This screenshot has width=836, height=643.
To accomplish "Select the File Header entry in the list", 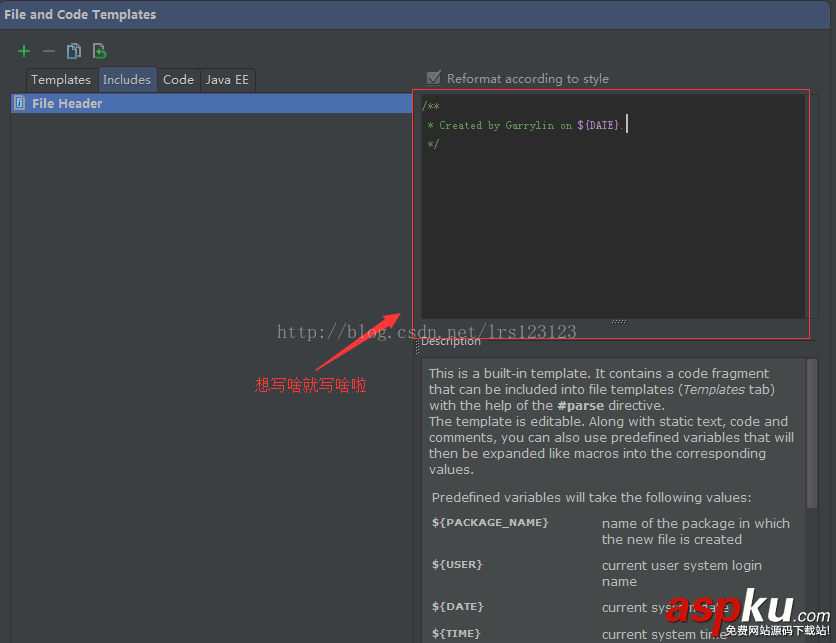I will (x=67, y=103).
